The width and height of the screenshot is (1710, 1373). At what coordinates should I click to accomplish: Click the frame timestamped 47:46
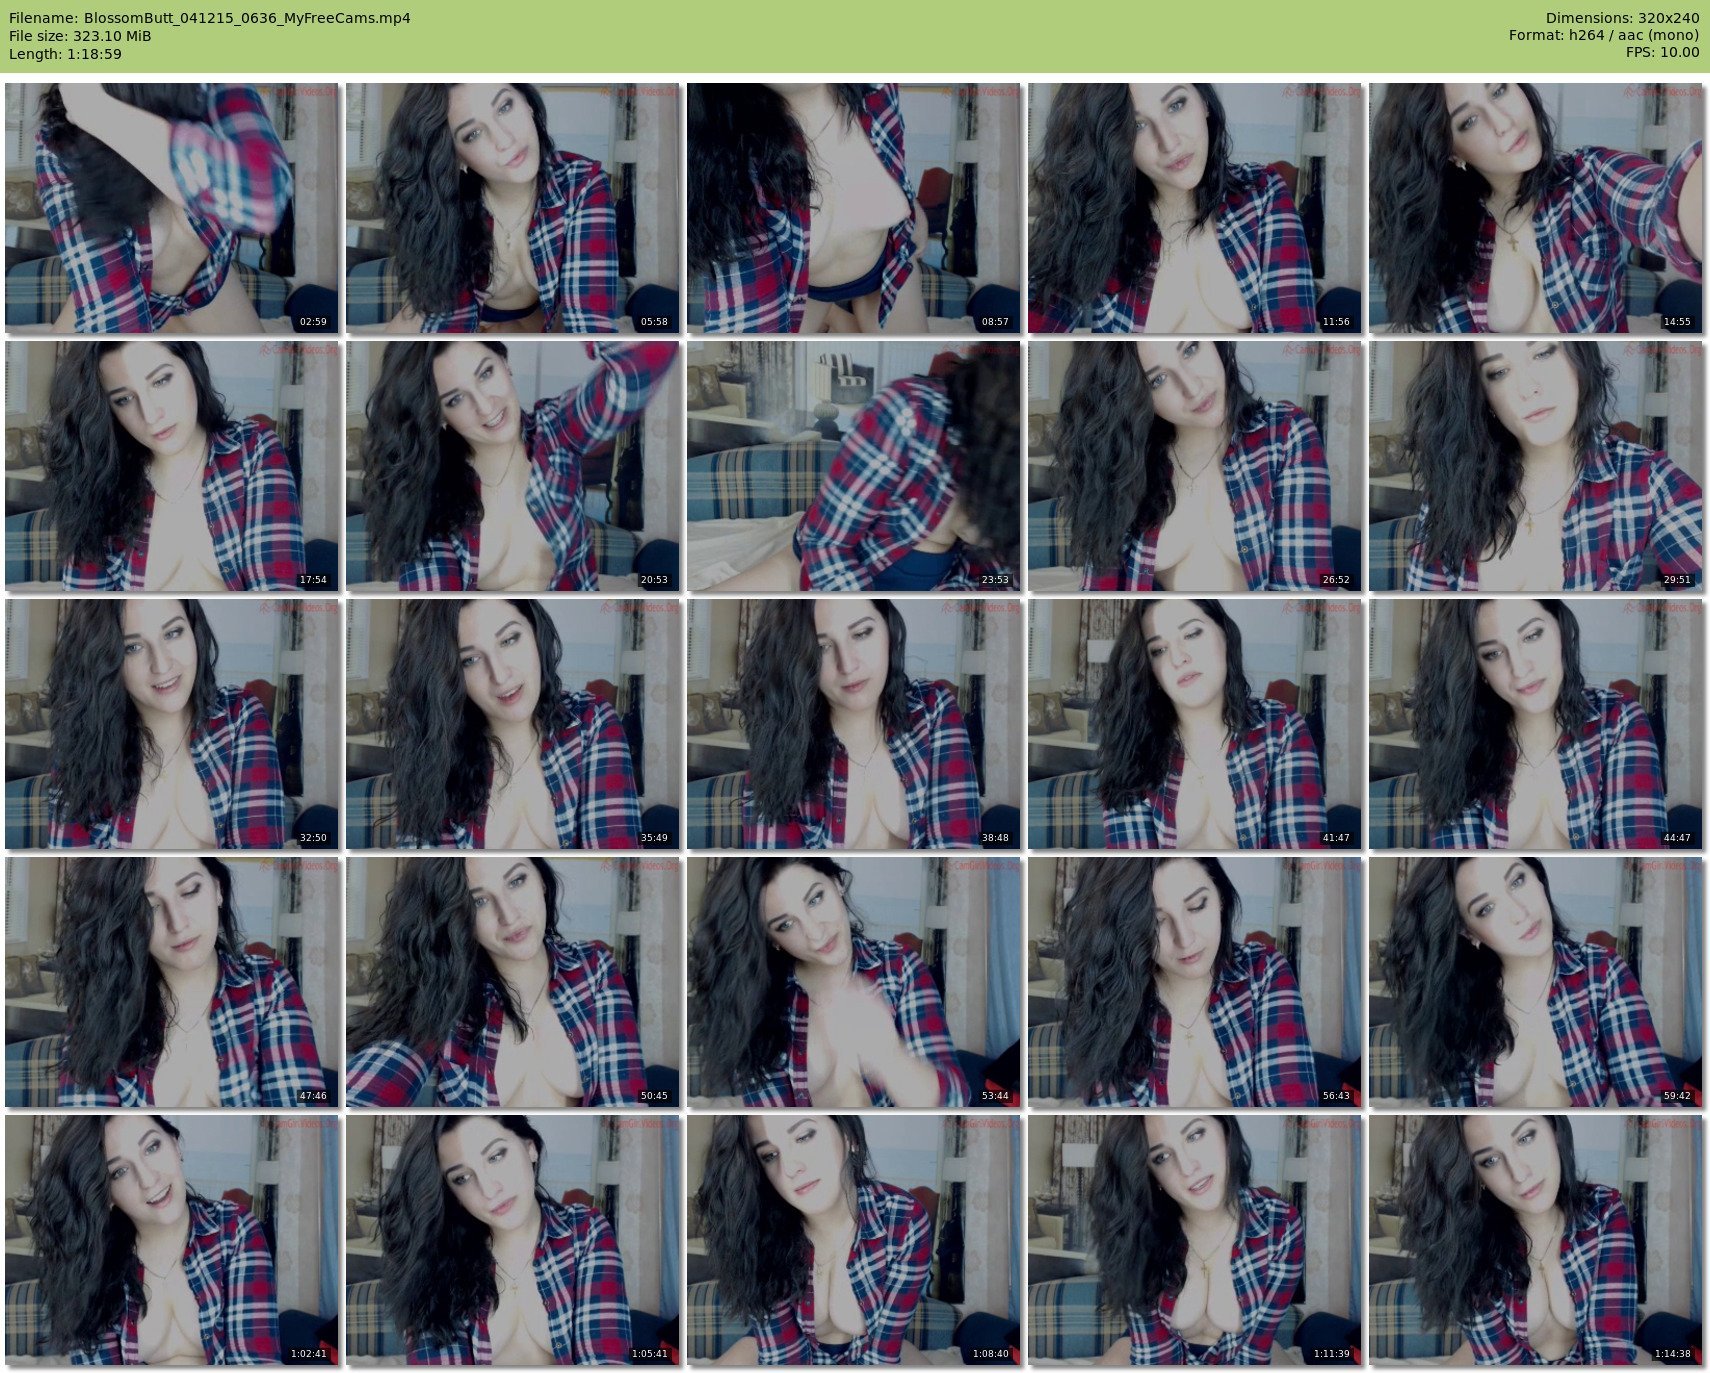click(172, 982)
